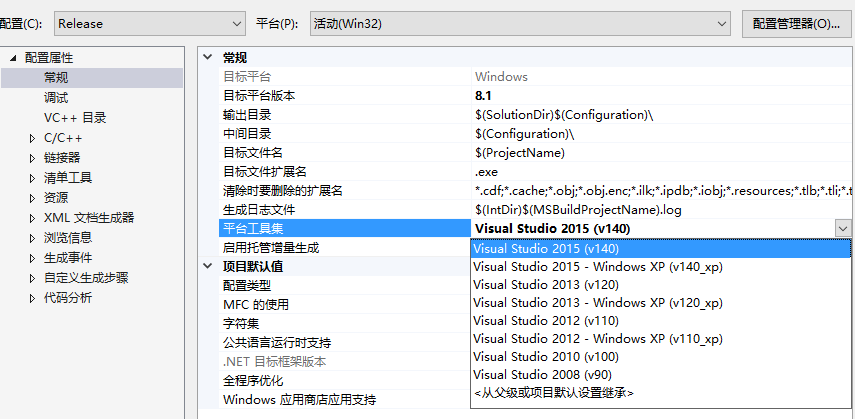Viewport: 855px width, 419px height.
Task: Open the platform dropdown showing 活动(Win32)
Action: [520, 24]
